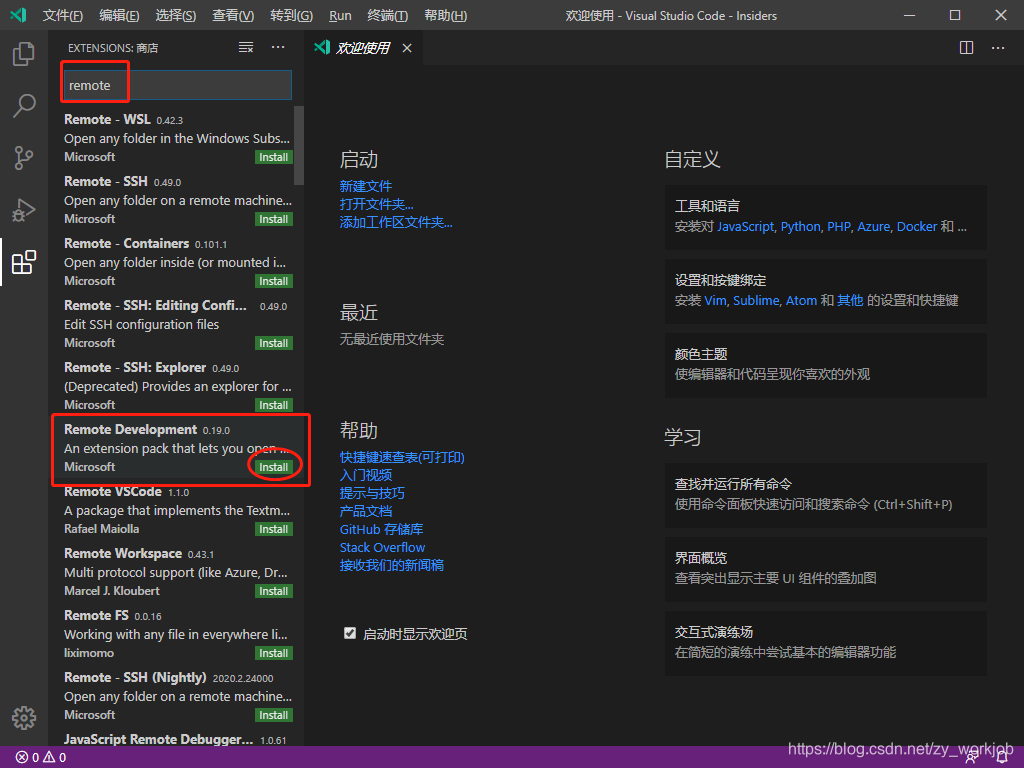1024x768 pixels.
Task: Click the Sublime keybinding link
Action: click(756, 300)
